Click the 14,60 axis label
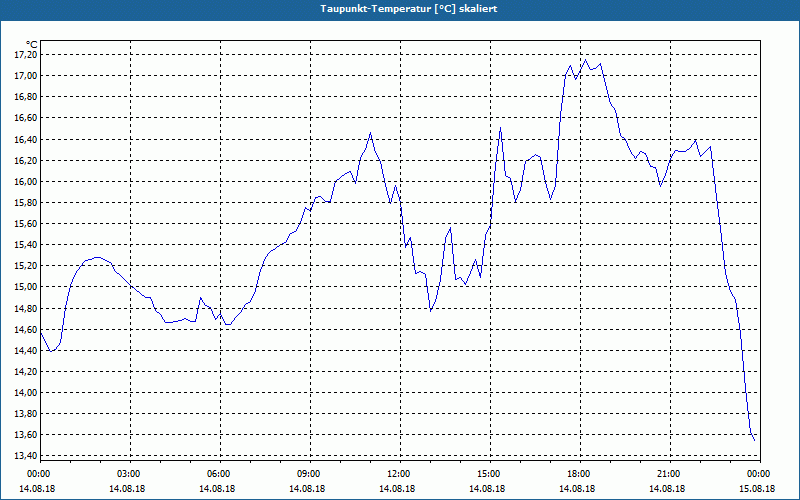 pyautogui.click(x=26, y=330)
